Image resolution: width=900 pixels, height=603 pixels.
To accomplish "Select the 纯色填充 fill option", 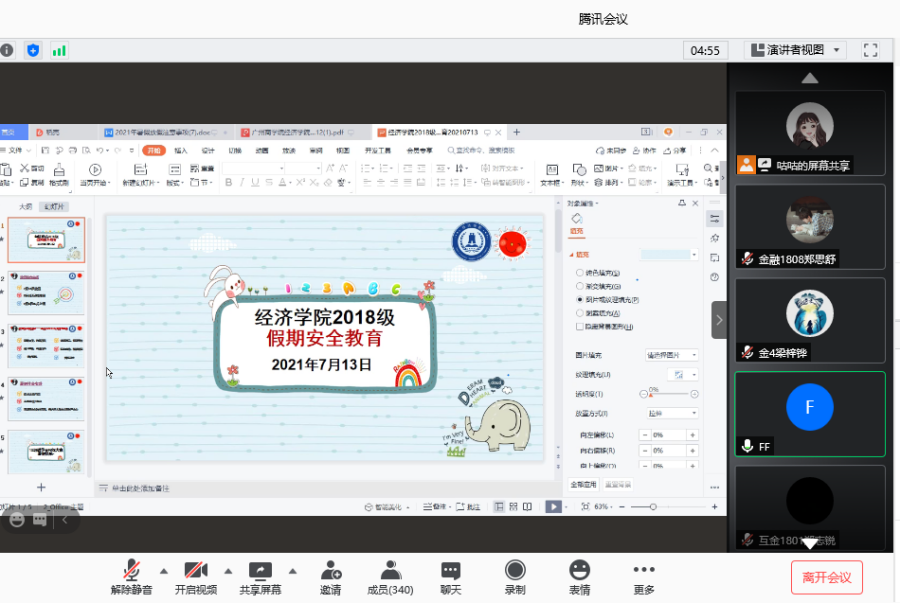I will pyautogui.click(x=579, y=273).
